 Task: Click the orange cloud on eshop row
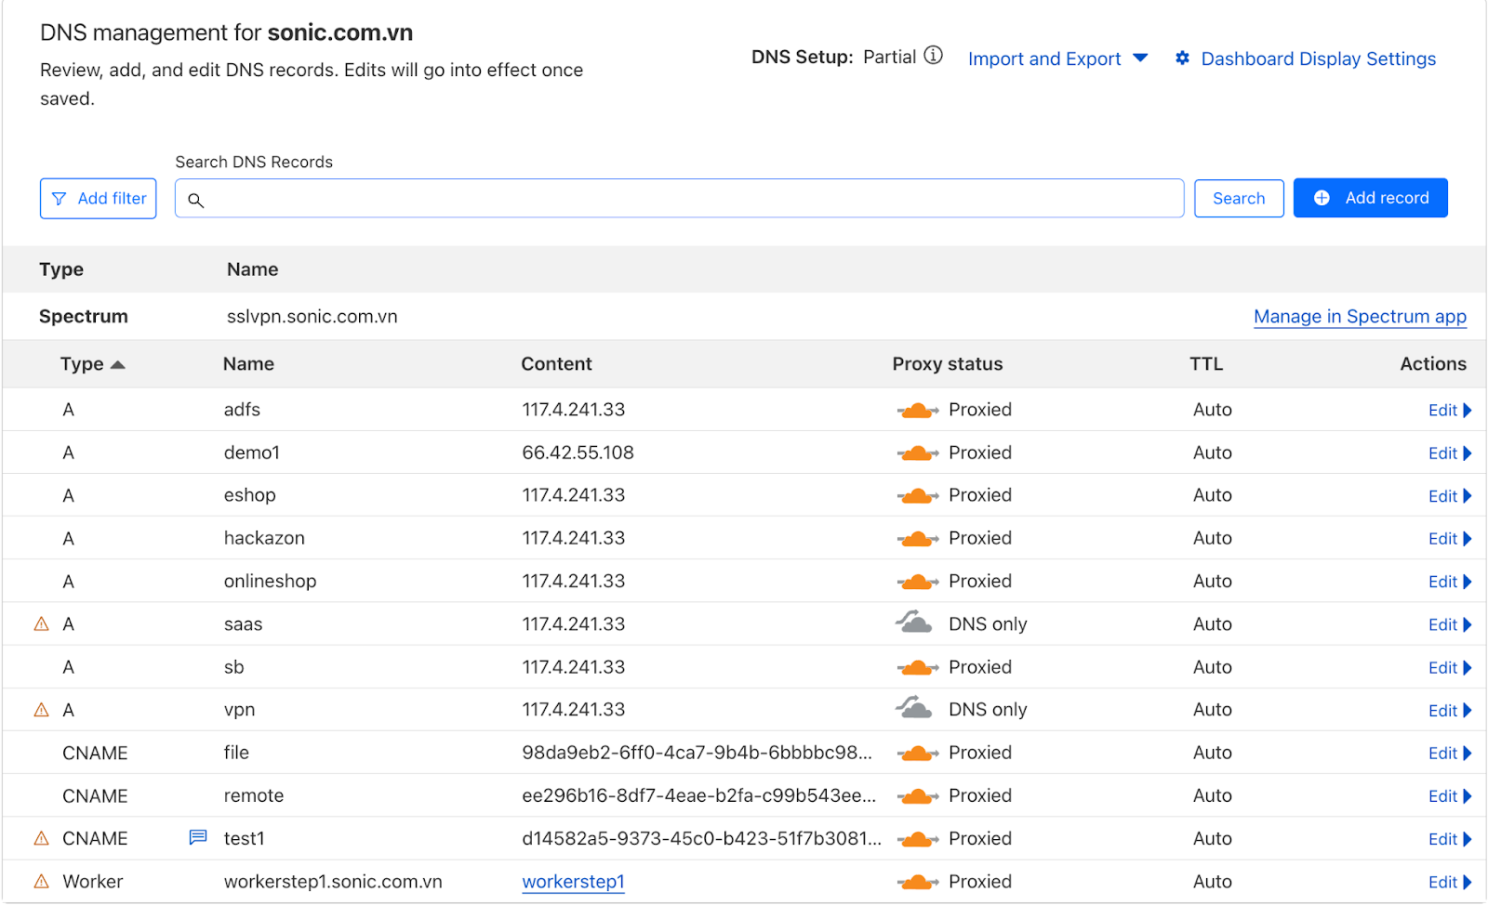coord(917,496)
